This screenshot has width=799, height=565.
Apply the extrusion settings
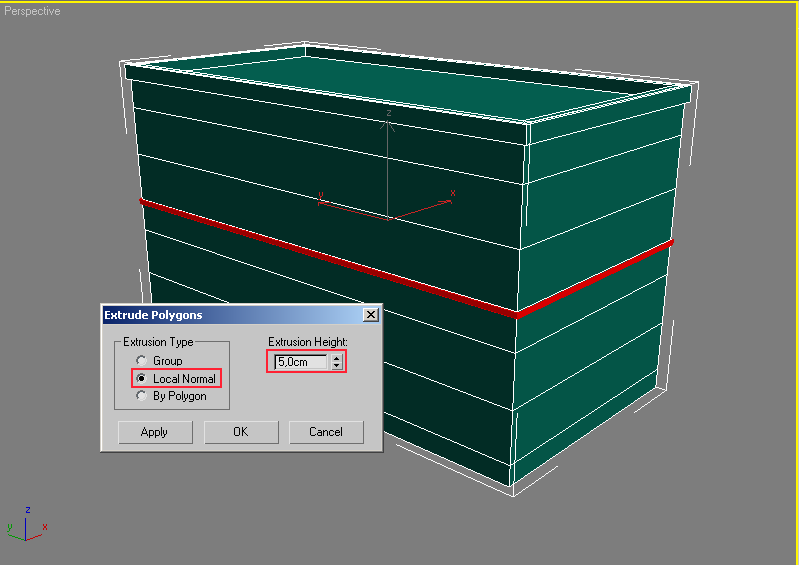point(155,432)
